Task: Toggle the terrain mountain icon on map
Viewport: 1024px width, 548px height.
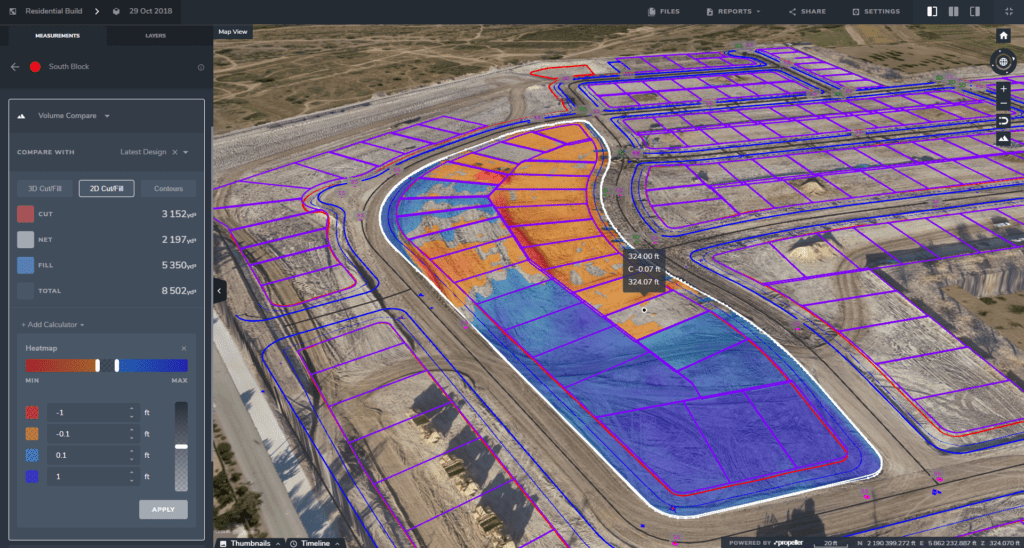Action: click(1003, 138)
